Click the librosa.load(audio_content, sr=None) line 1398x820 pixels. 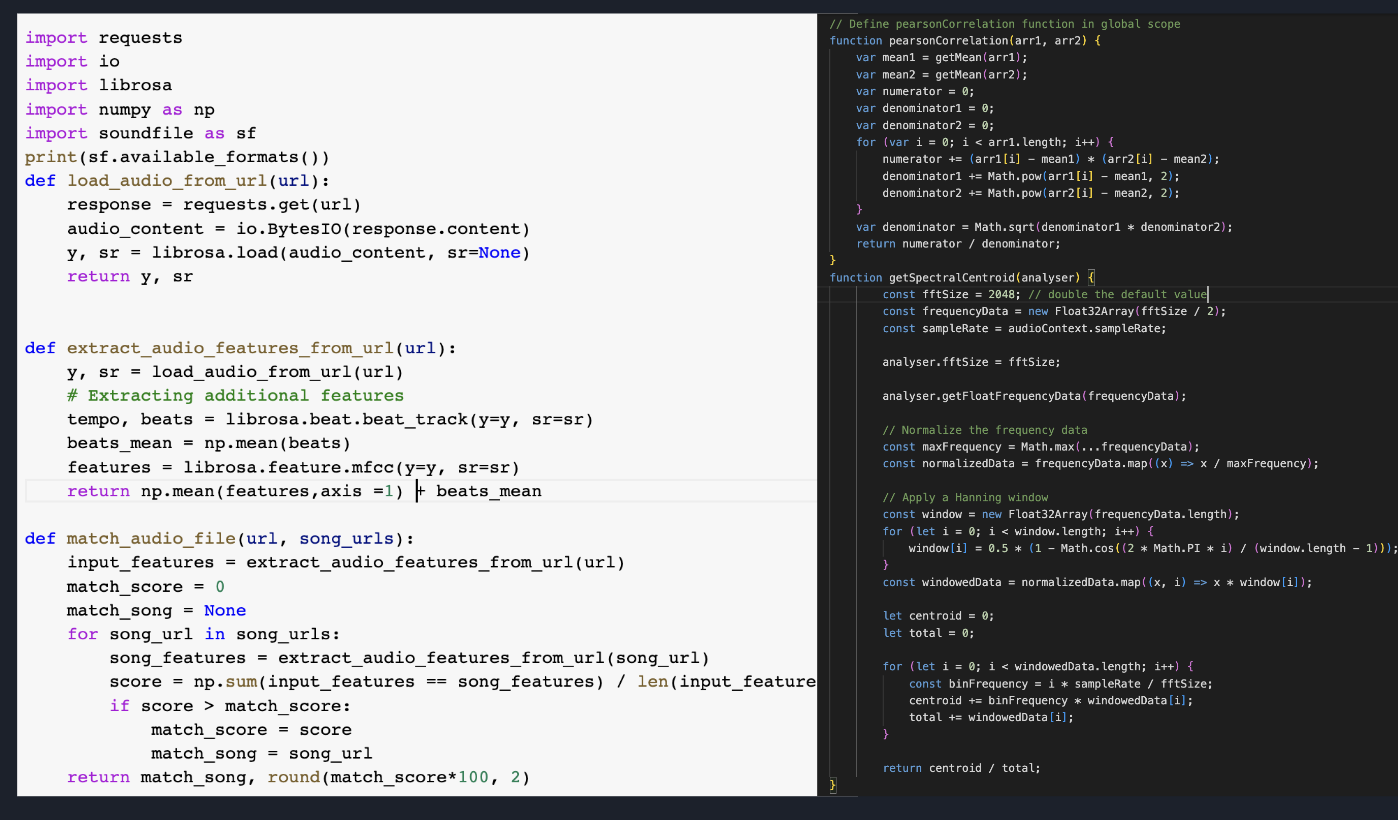pos(298,253)
